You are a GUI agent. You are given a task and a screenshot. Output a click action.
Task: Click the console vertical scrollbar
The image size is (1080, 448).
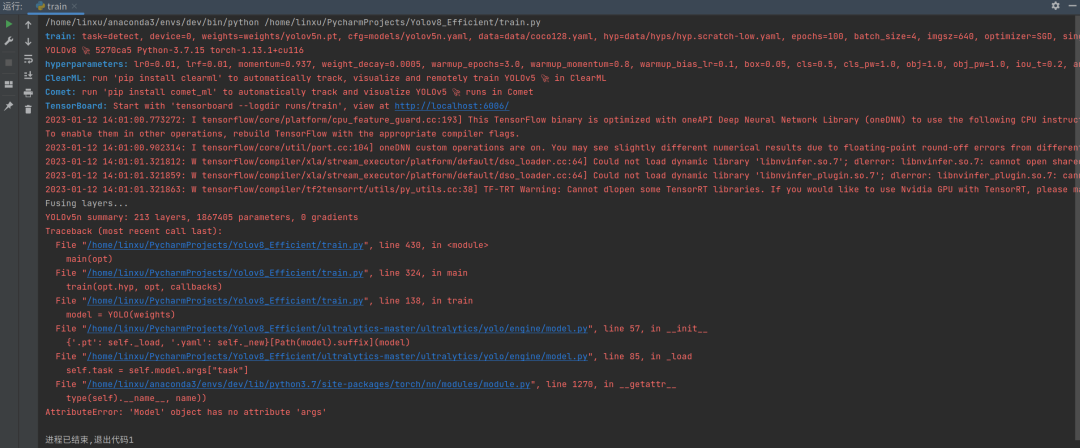click(1076, 200)
